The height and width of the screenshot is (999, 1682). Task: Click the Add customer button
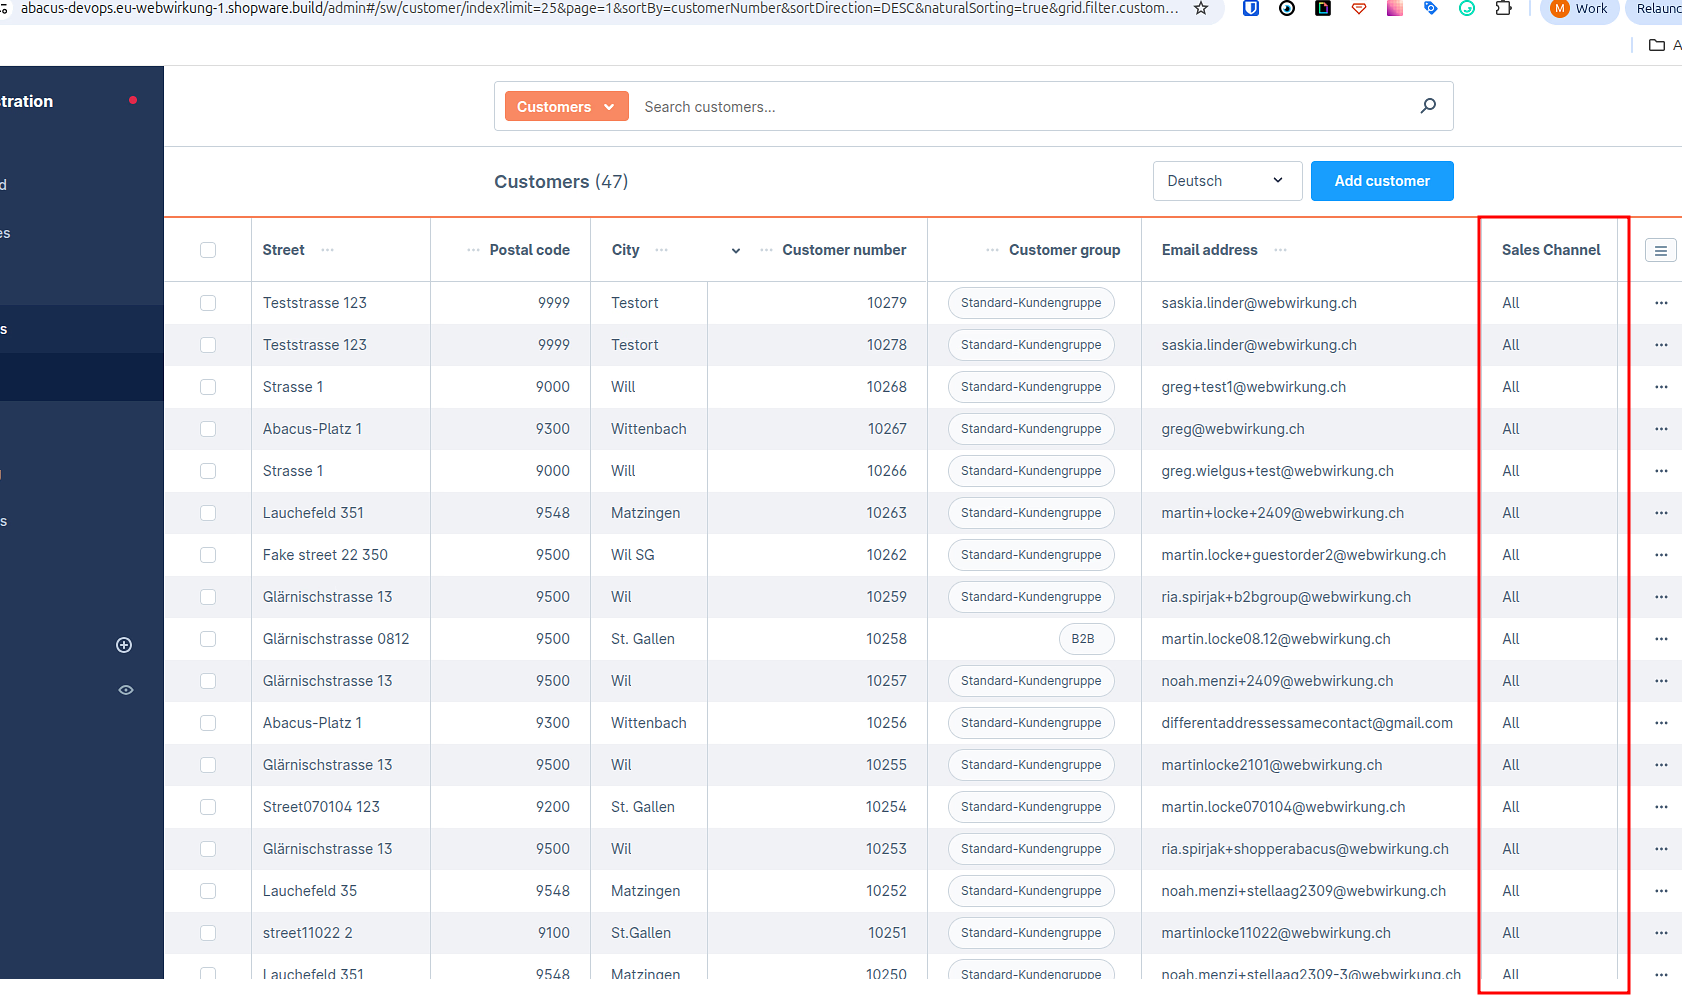pyautogui.click(x=1382, y=181)
